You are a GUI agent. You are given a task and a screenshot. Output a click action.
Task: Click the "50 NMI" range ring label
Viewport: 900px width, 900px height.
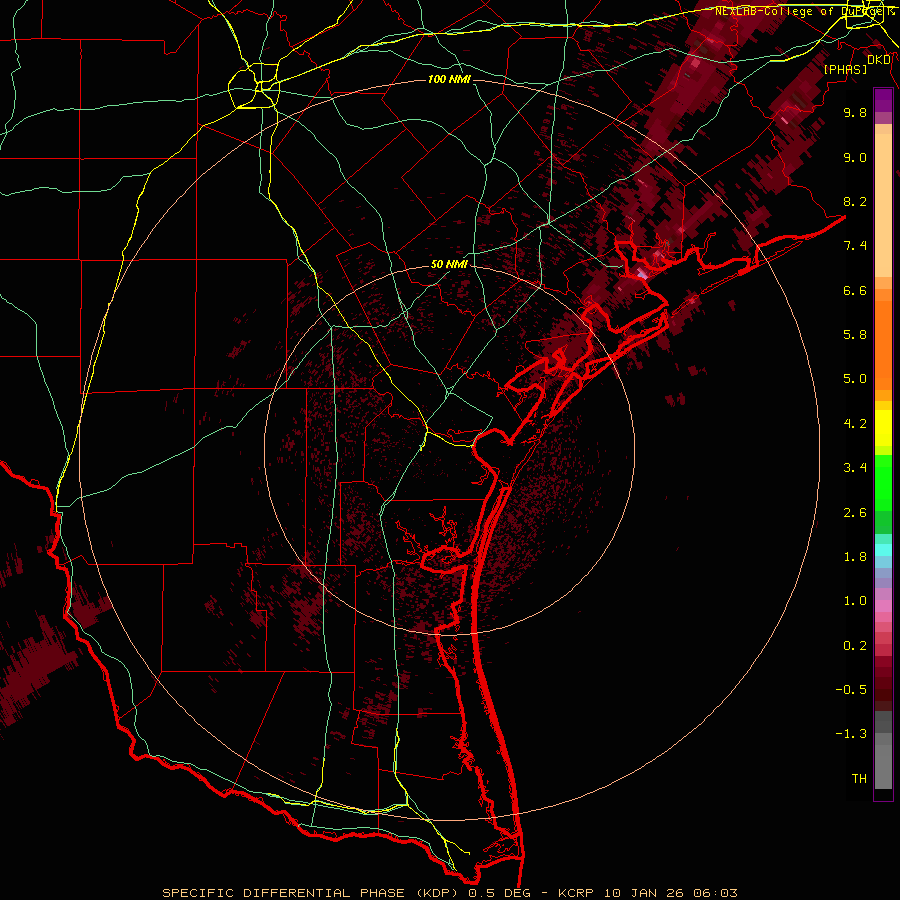[449, 264]
